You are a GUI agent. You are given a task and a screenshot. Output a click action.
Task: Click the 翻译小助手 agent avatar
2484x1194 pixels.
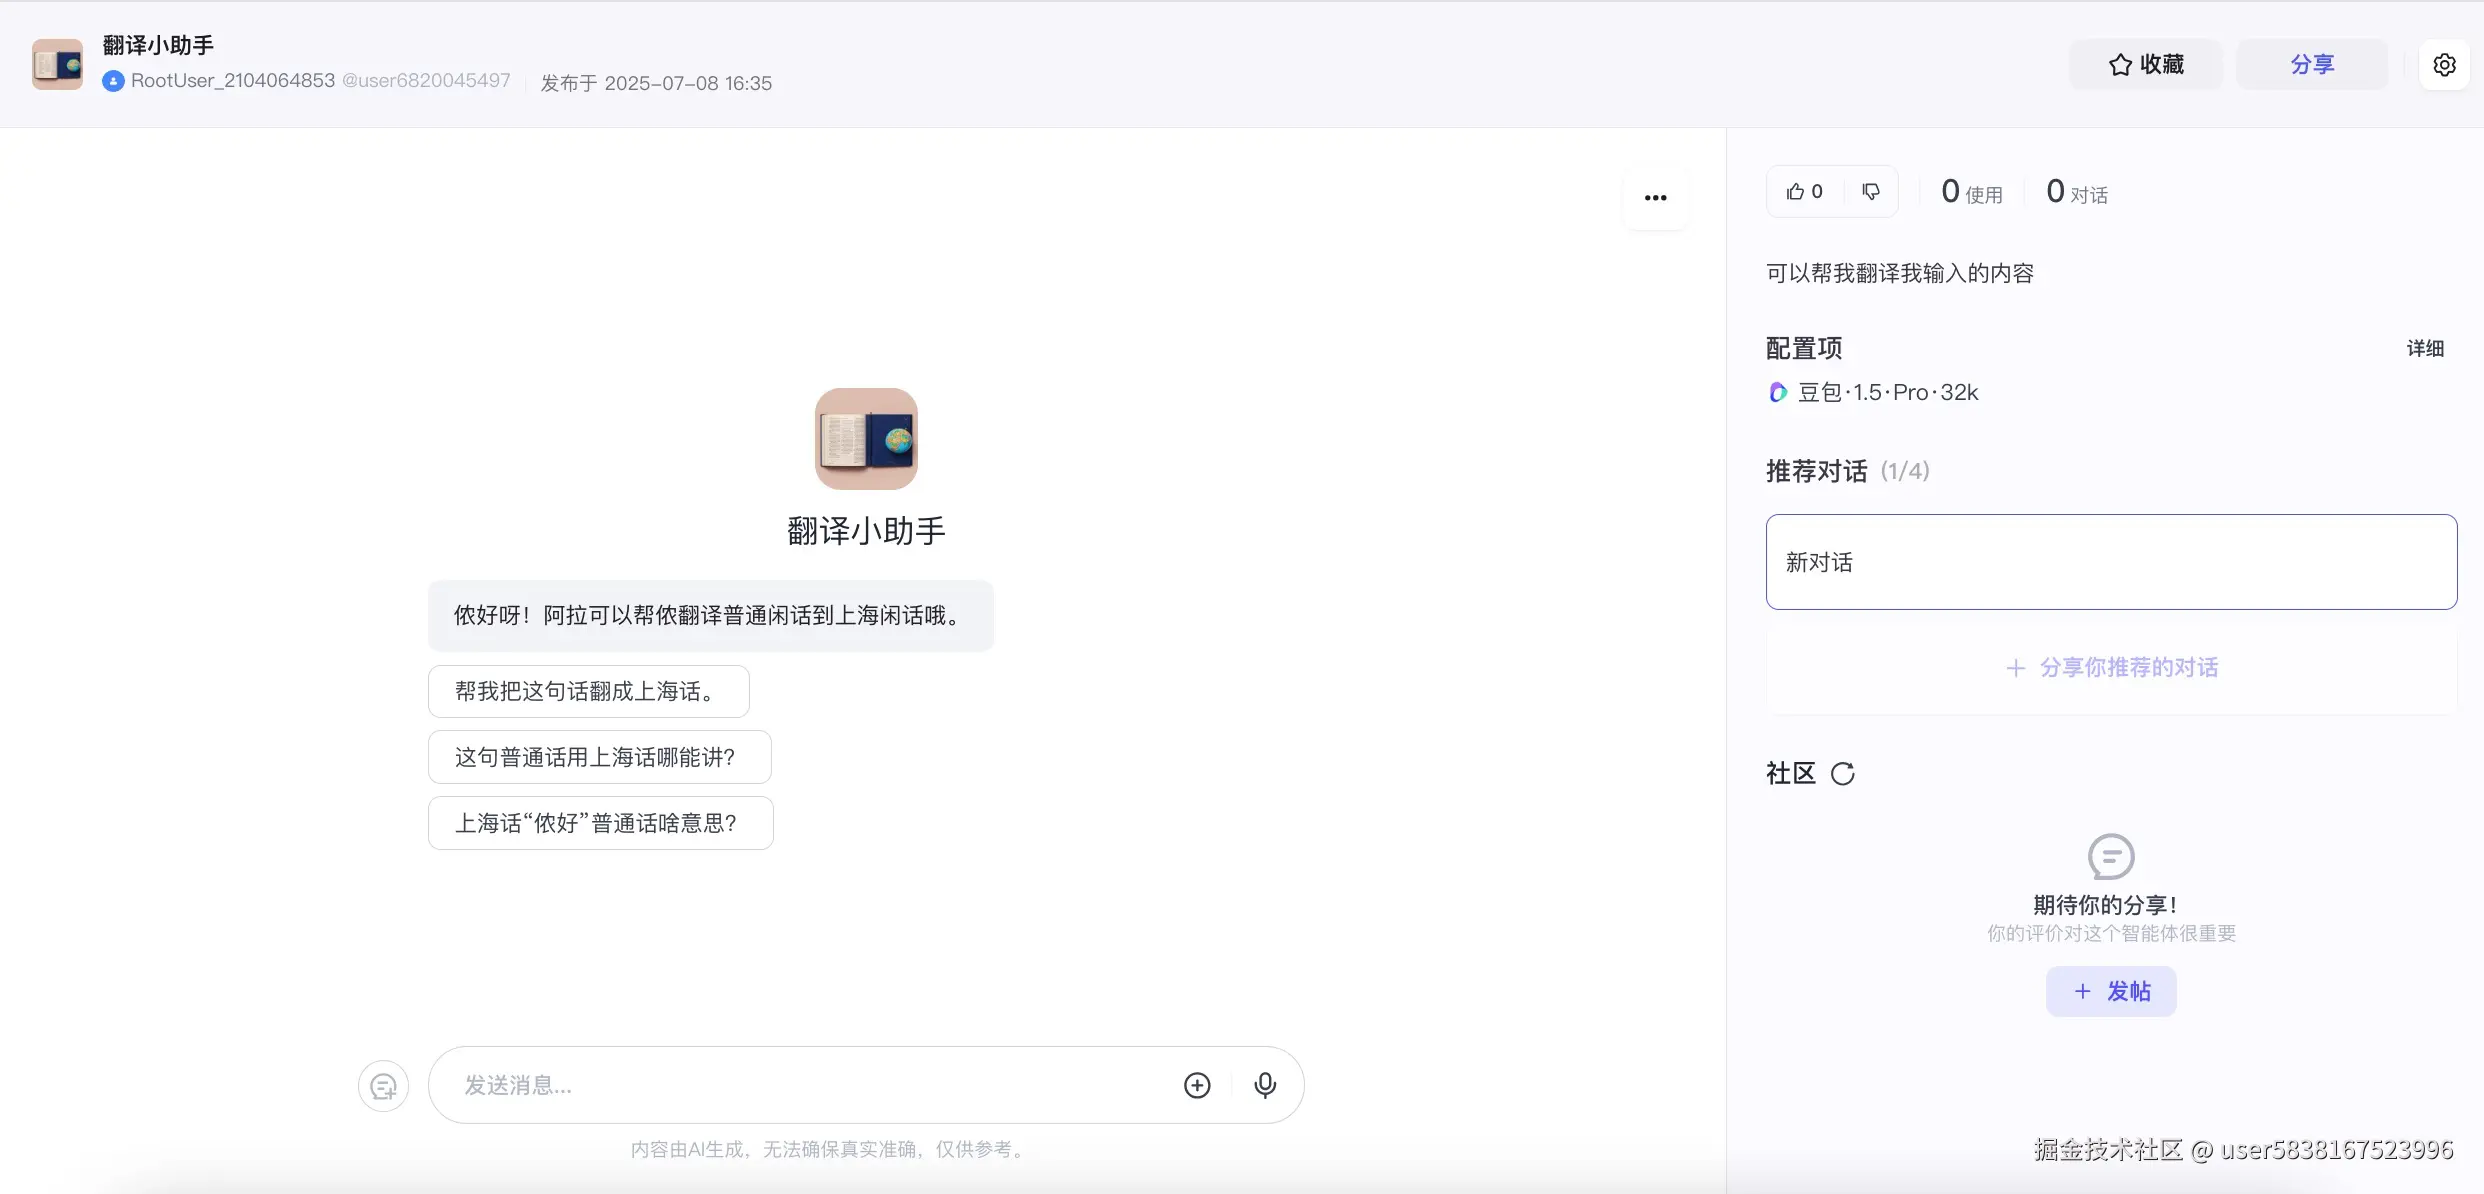866,438
